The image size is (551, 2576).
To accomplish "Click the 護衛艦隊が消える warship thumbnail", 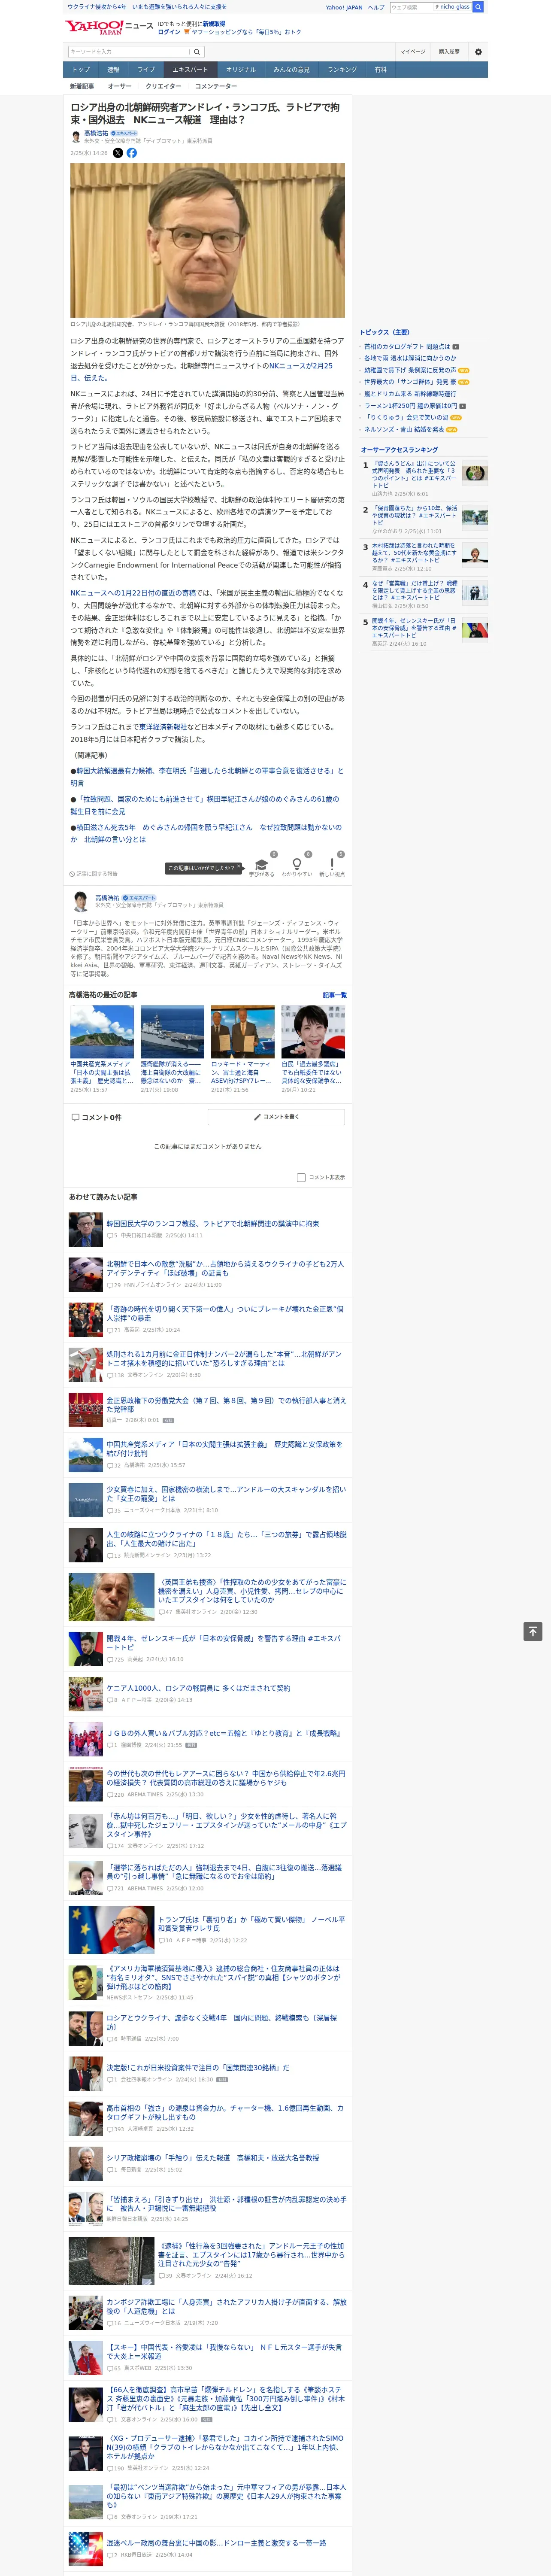I will click(x=172, y=1032).
